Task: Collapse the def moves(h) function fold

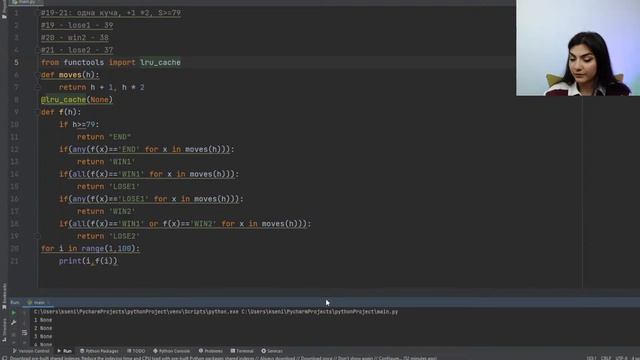Action: coord(37,75)
